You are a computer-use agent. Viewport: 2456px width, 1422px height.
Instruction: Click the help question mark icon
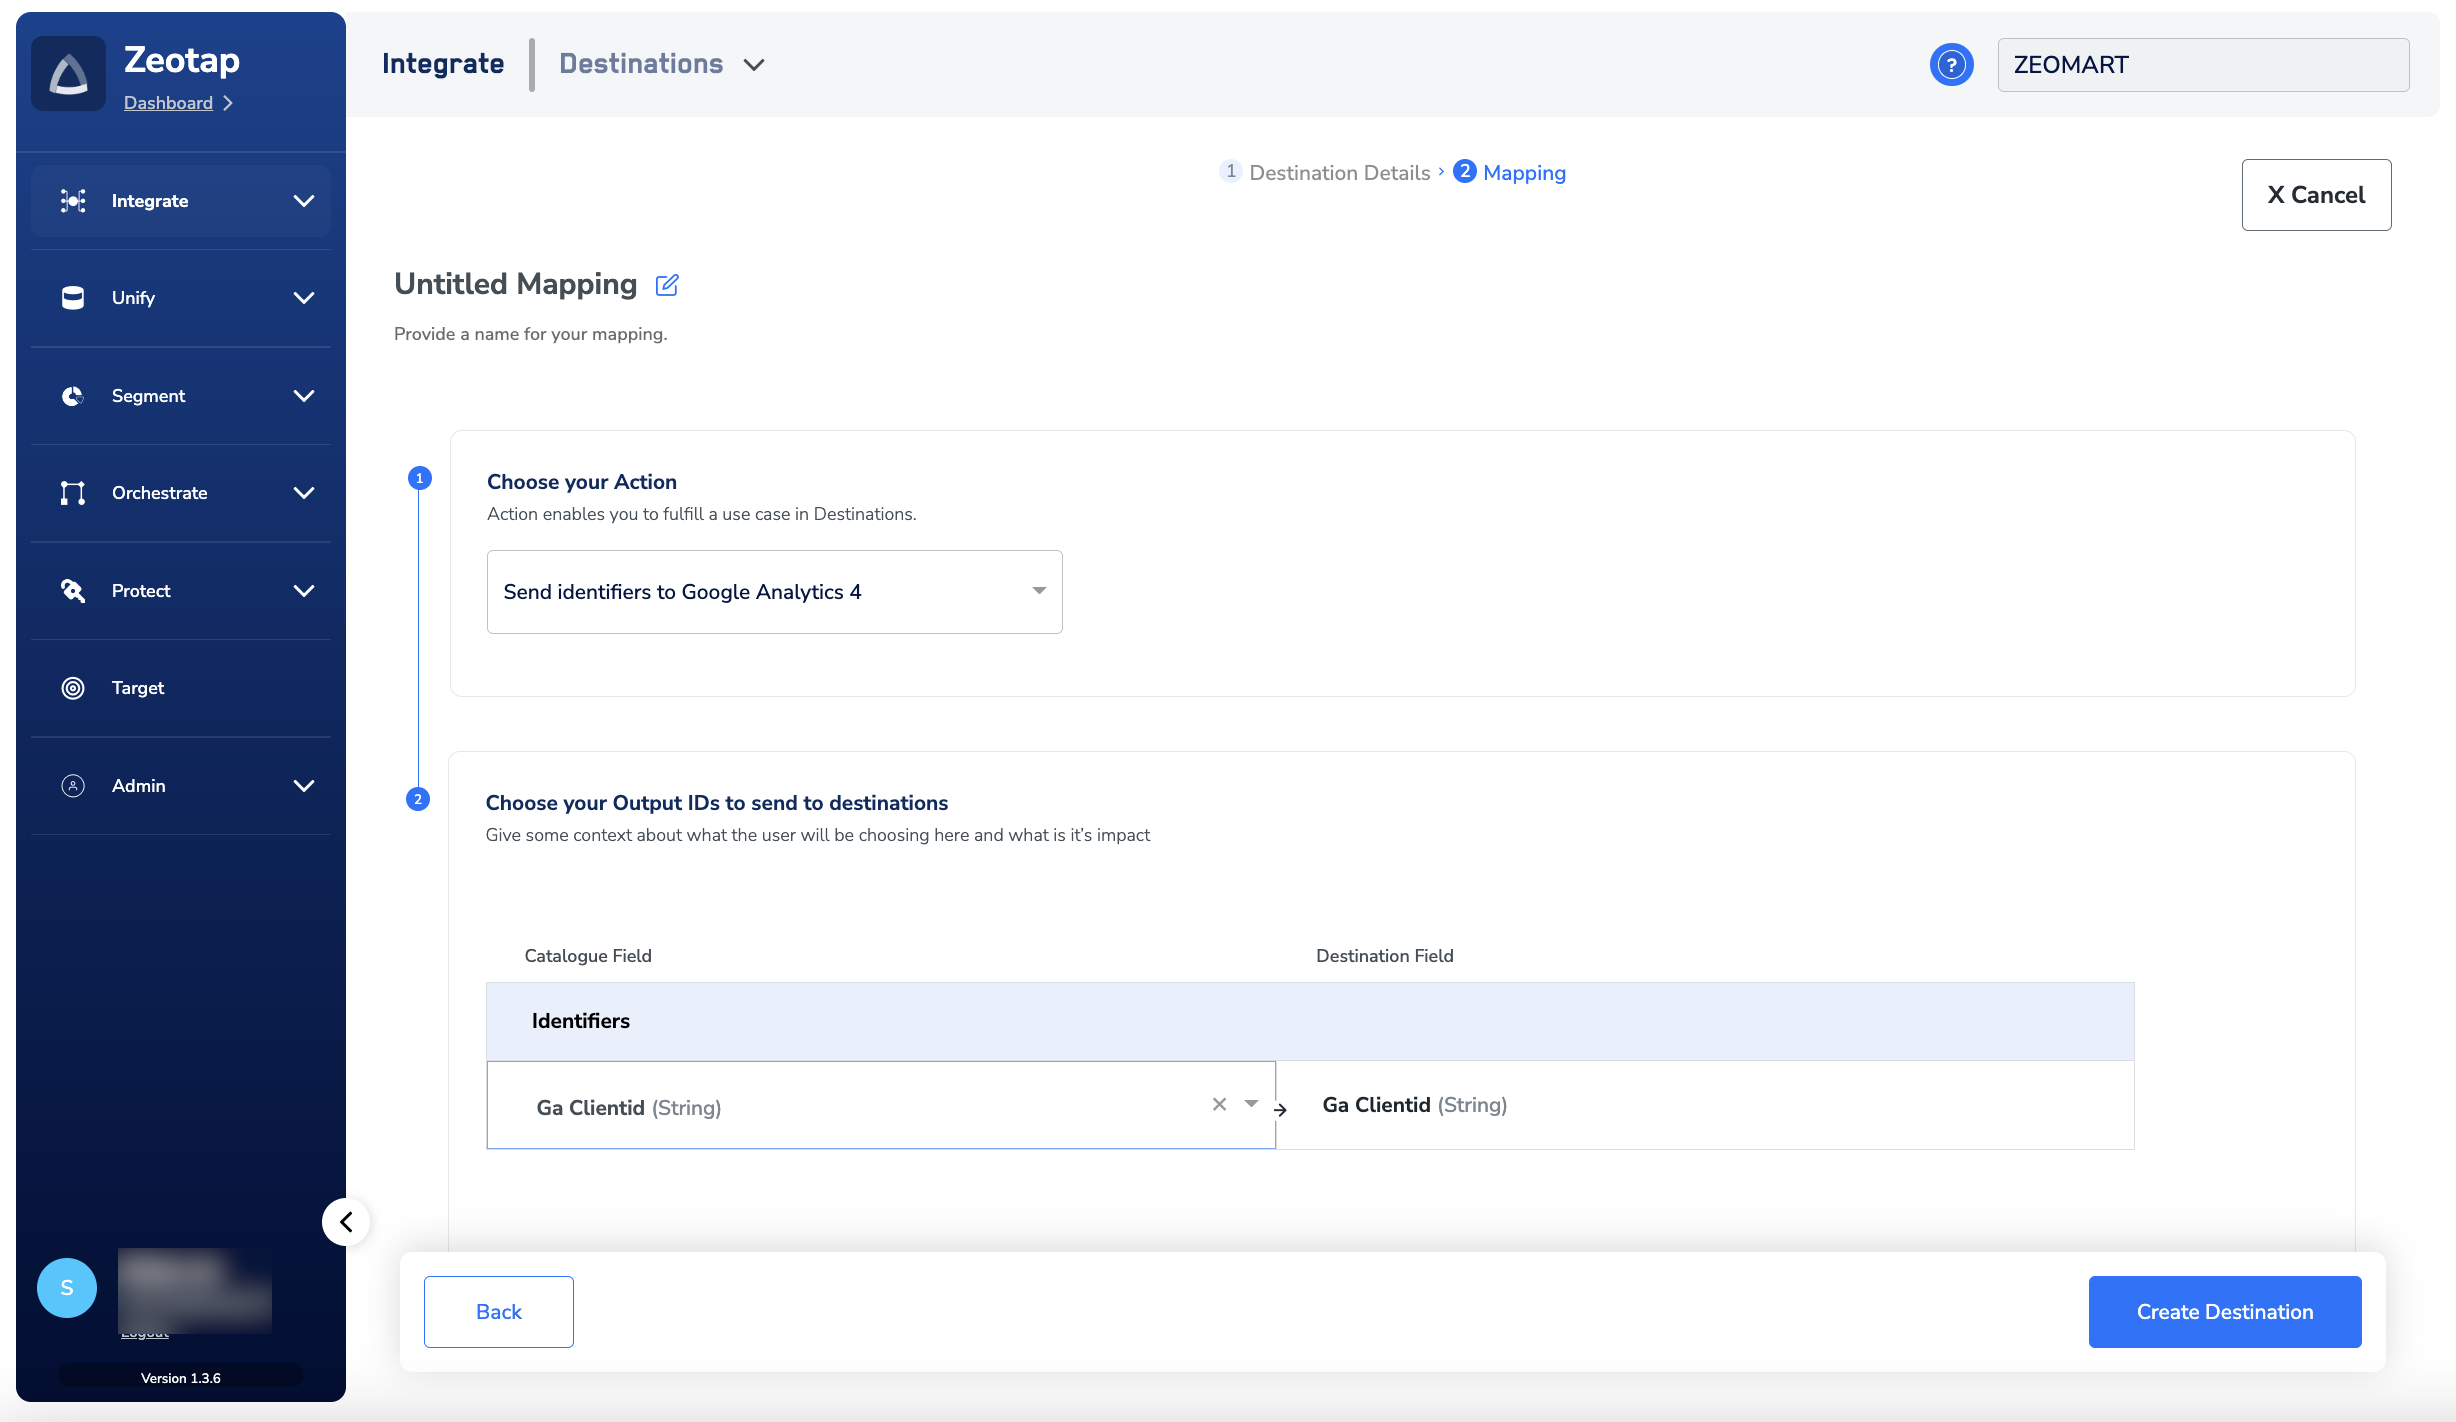point(1950,65)
